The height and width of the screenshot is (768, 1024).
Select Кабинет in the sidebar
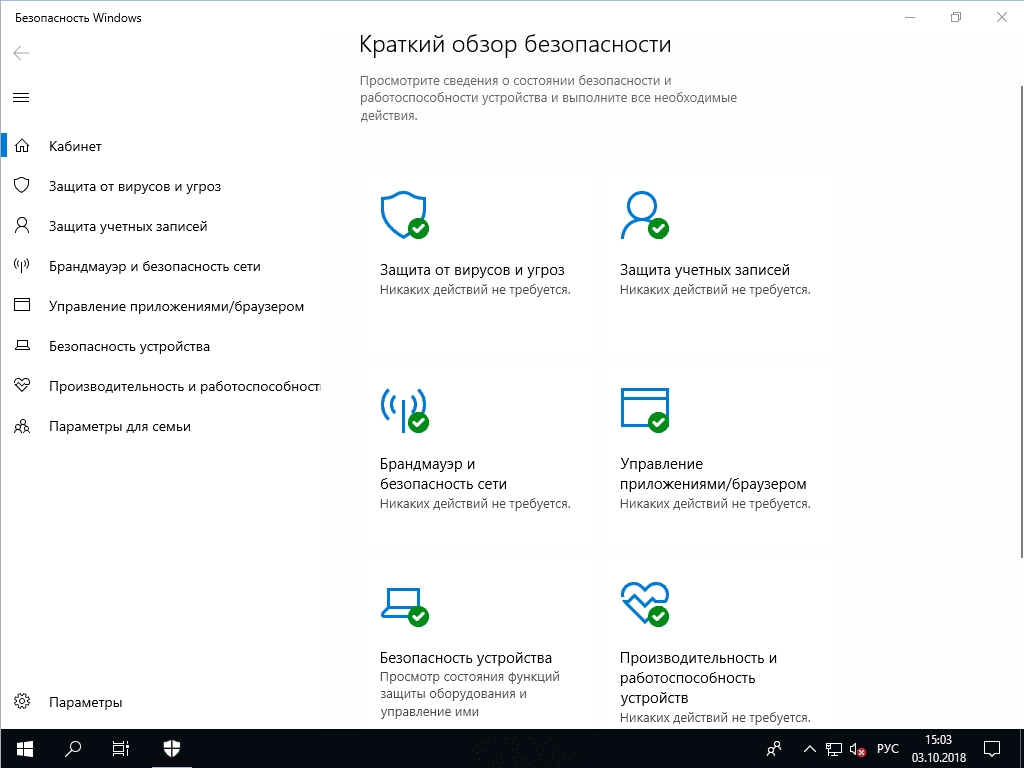coord(161,146)
